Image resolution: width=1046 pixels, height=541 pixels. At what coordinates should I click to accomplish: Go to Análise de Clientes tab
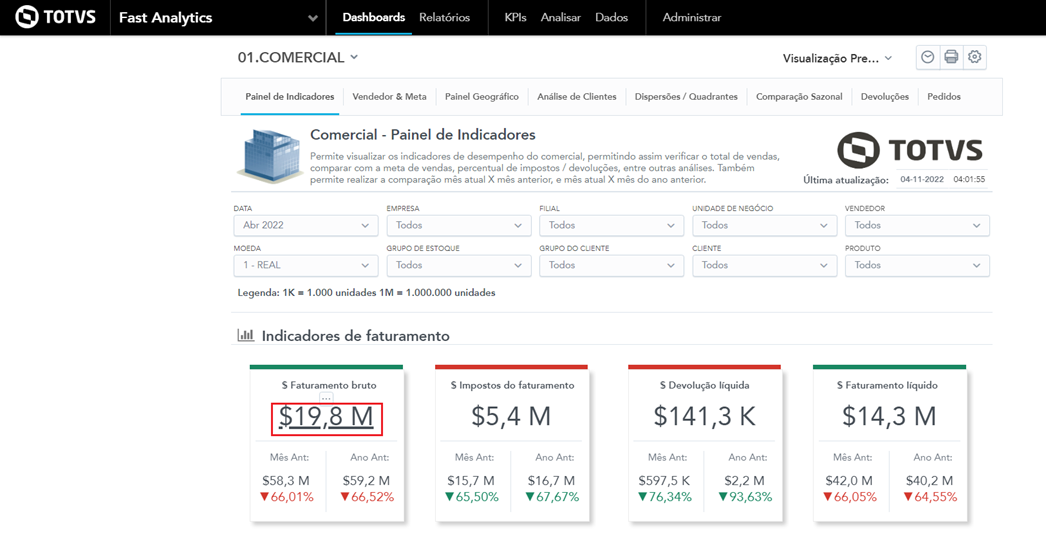click(x=577, y=97)
